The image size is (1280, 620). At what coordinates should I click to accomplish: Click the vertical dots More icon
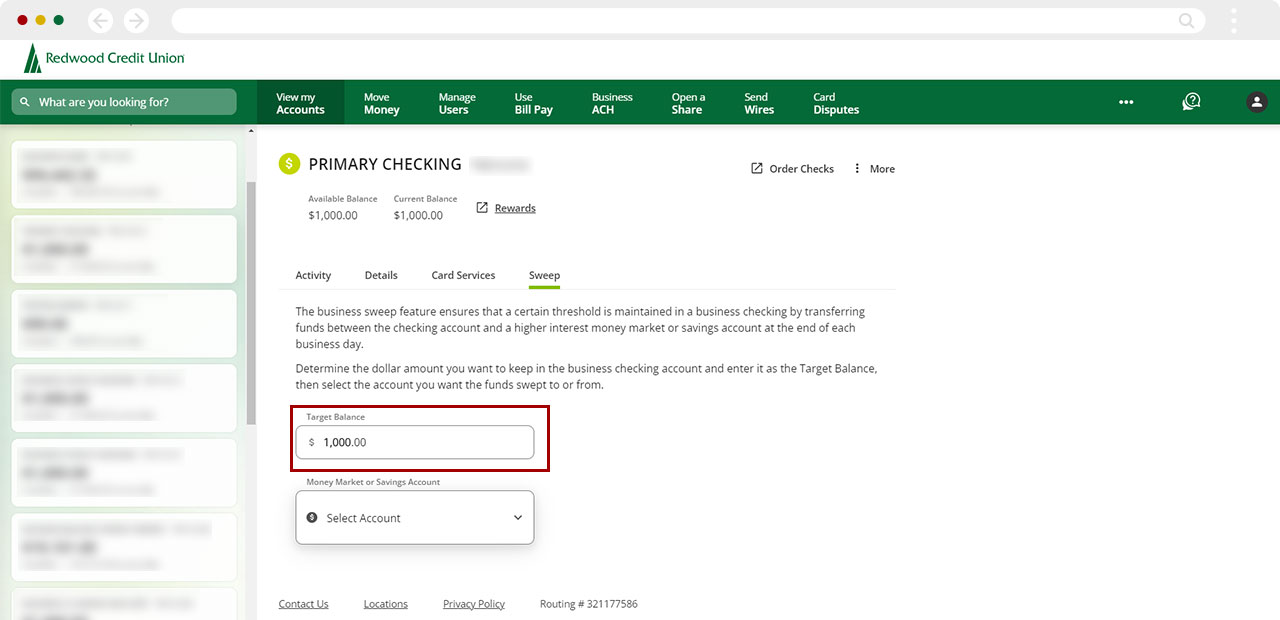coord(857,168)
